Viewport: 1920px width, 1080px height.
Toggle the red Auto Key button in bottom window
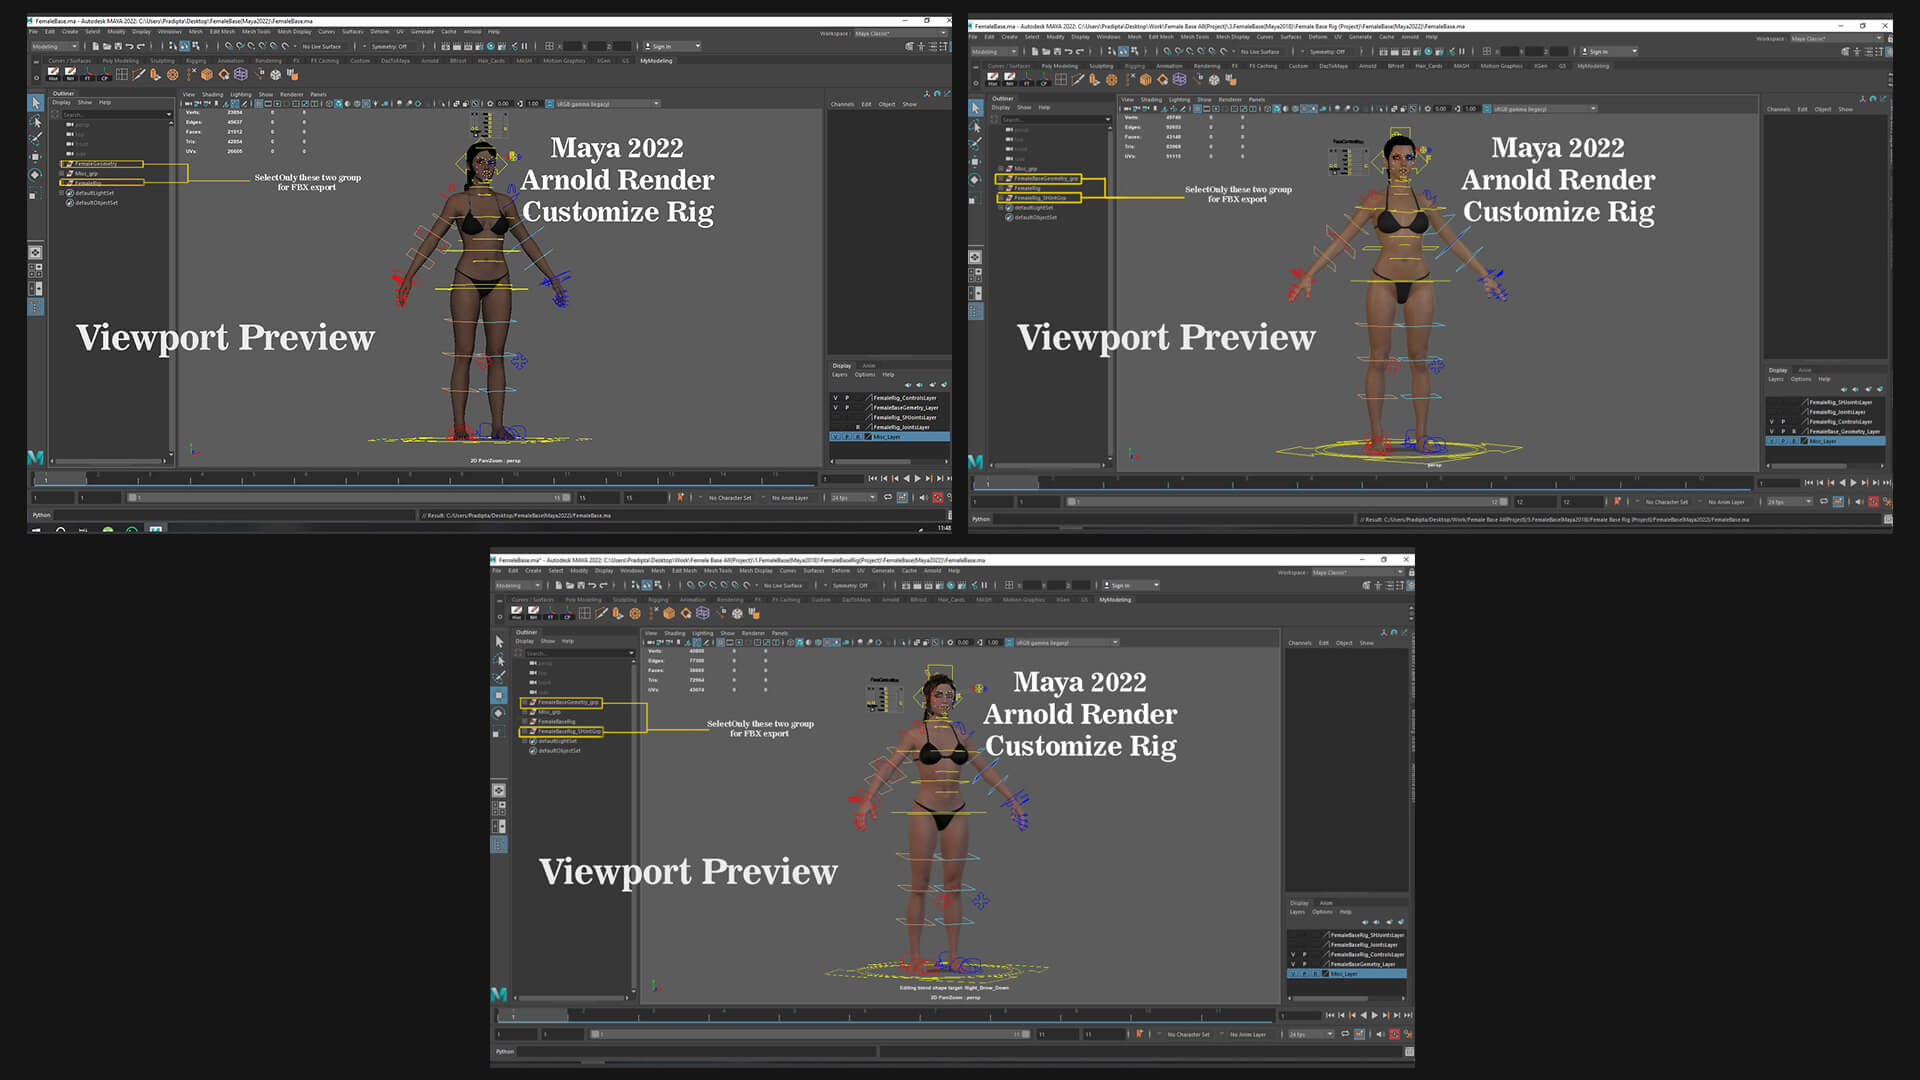[x=1395, y=1034]
